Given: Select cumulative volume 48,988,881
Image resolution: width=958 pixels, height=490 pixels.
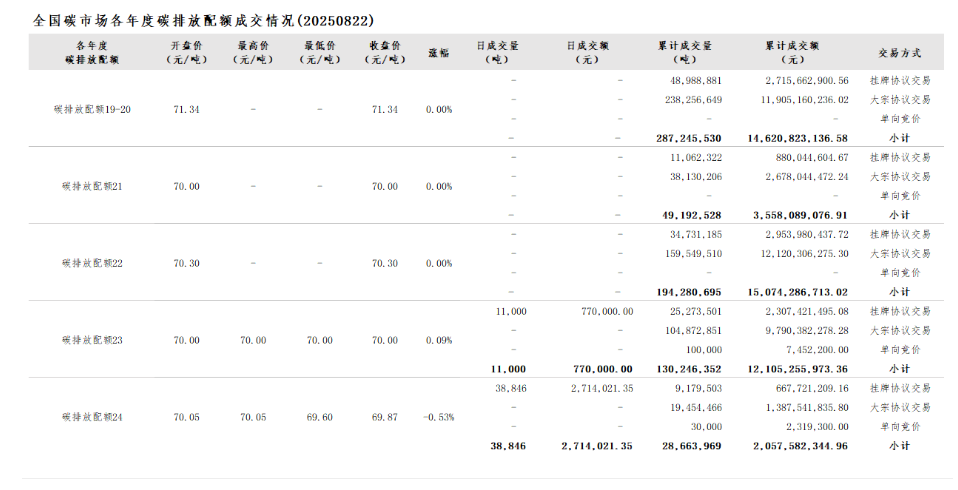Looking at the screenshot, I should 696,80.
